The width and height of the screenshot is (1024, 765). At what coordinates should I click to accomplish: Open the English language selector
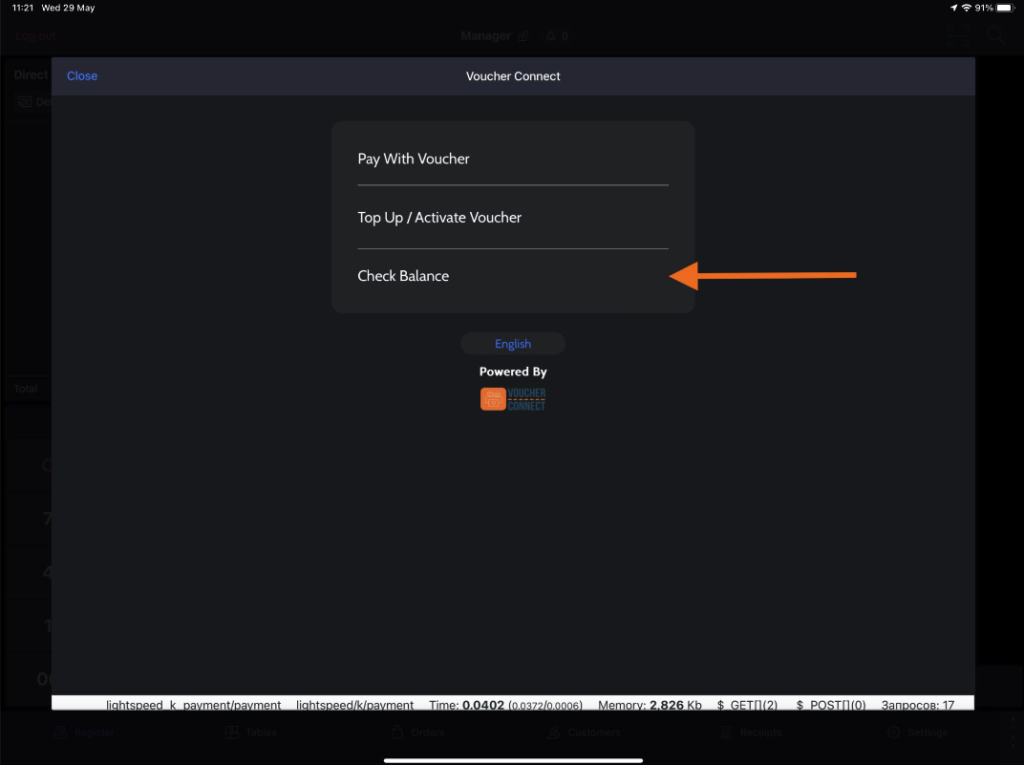512,344
